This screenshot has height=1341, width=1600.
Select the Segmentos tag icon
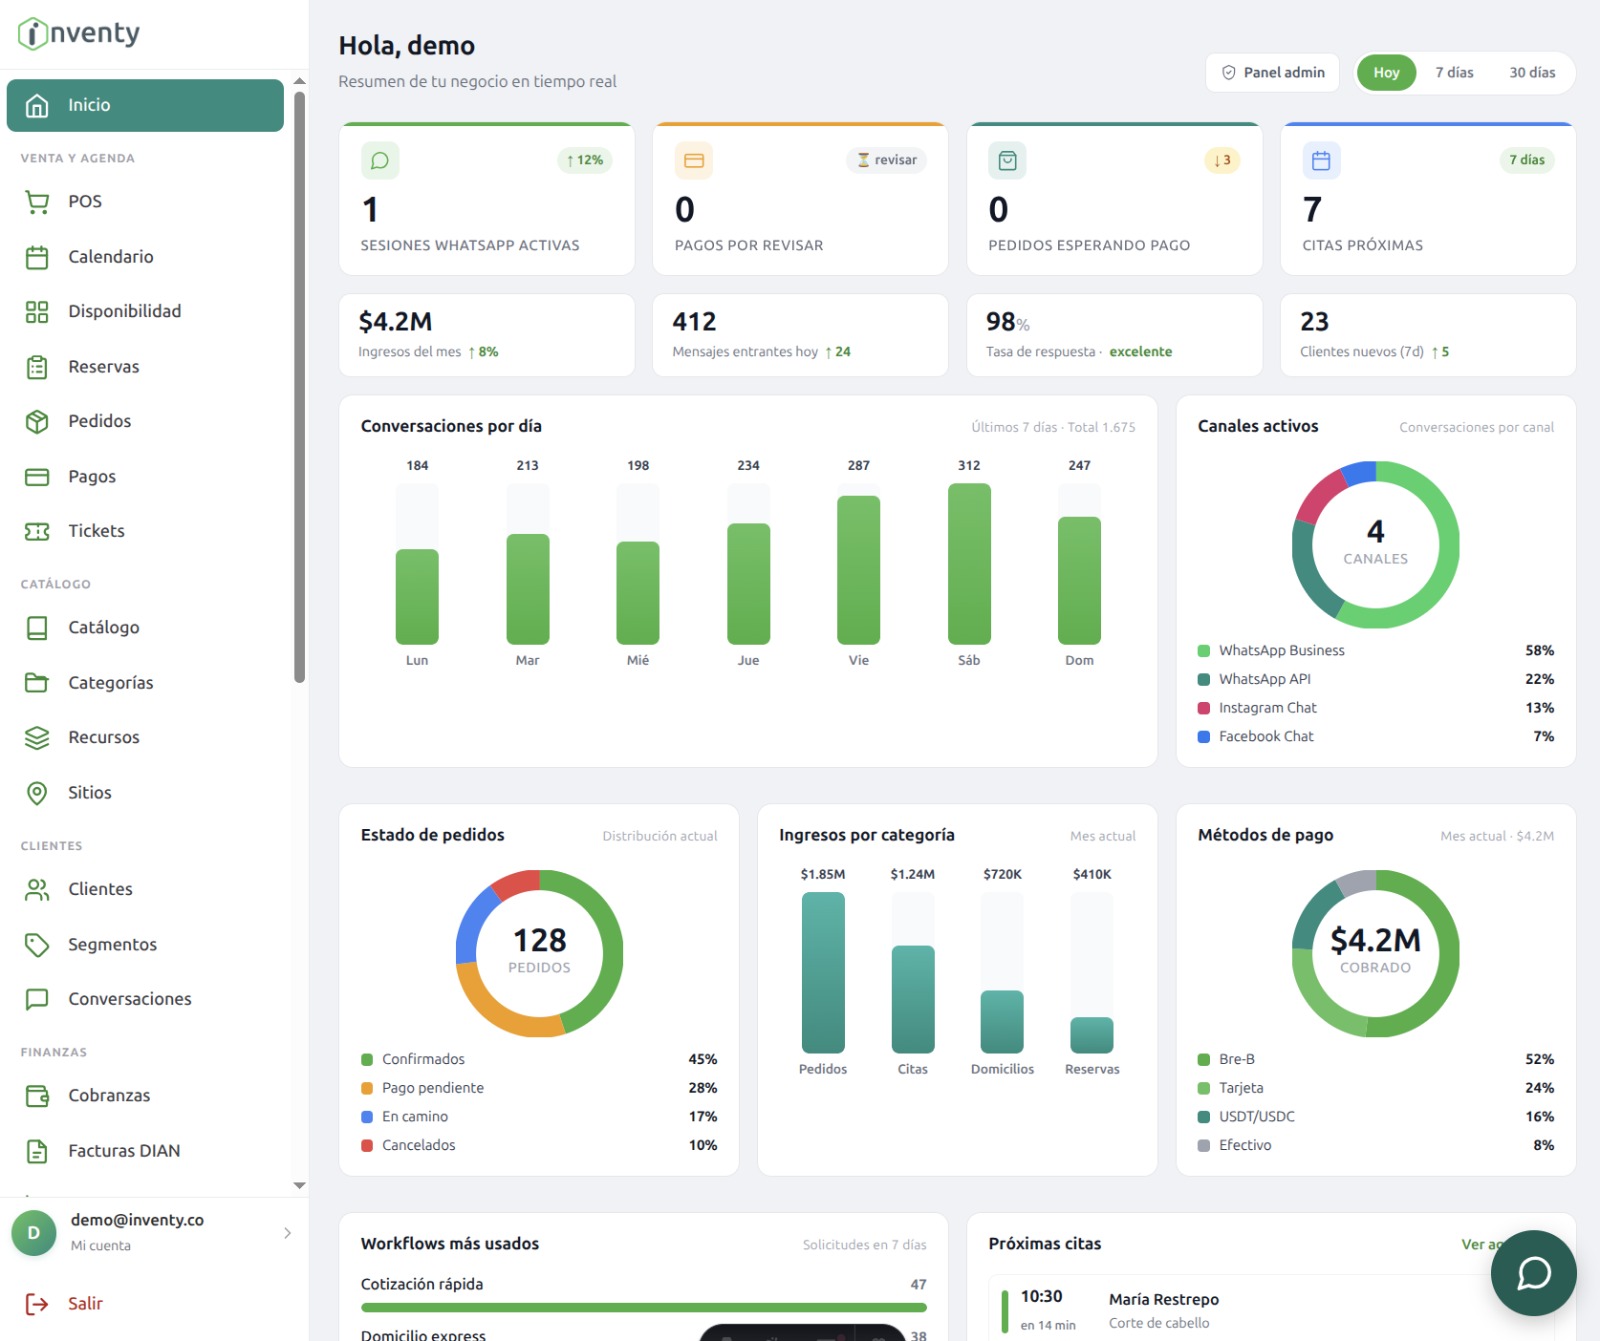[x=37, y=945]
